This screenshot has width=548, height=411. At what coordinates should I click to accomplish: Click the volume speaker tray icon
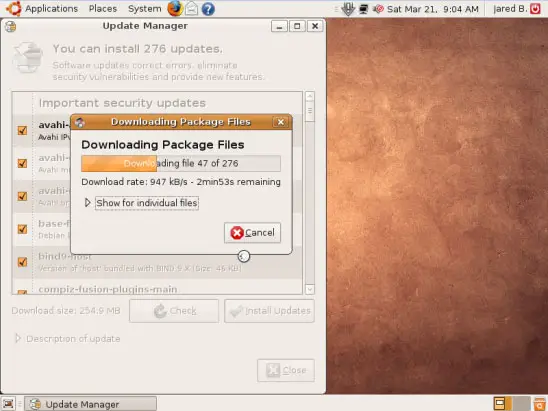coord(378,9)
